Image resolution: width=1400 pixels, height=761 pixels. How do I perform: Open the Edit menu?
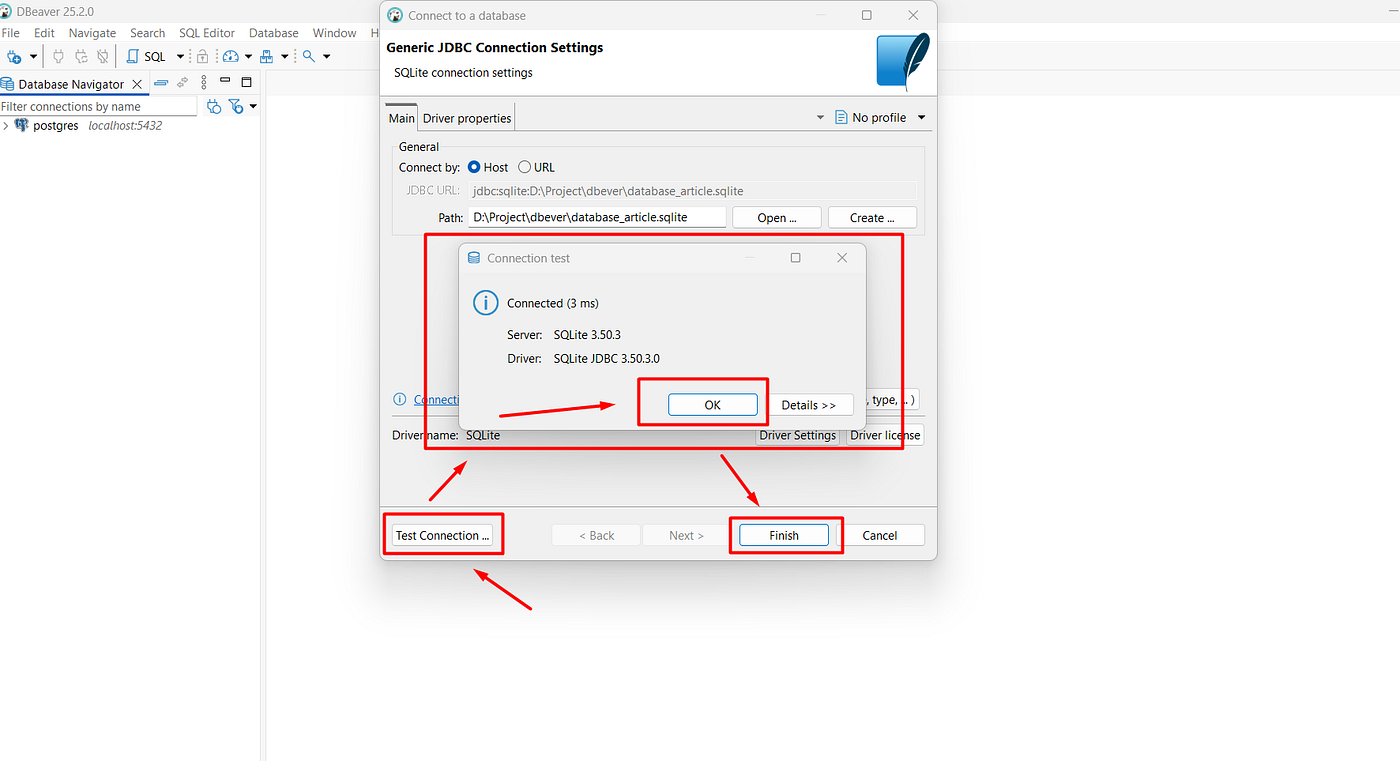tap(44, 33)
